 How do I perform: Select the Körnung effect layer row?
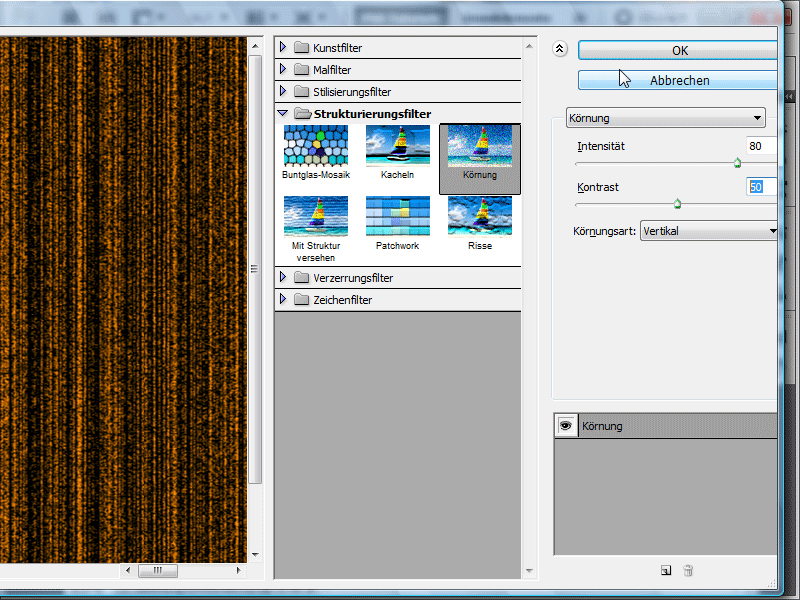pyautogui.click(x=665, y=426)
